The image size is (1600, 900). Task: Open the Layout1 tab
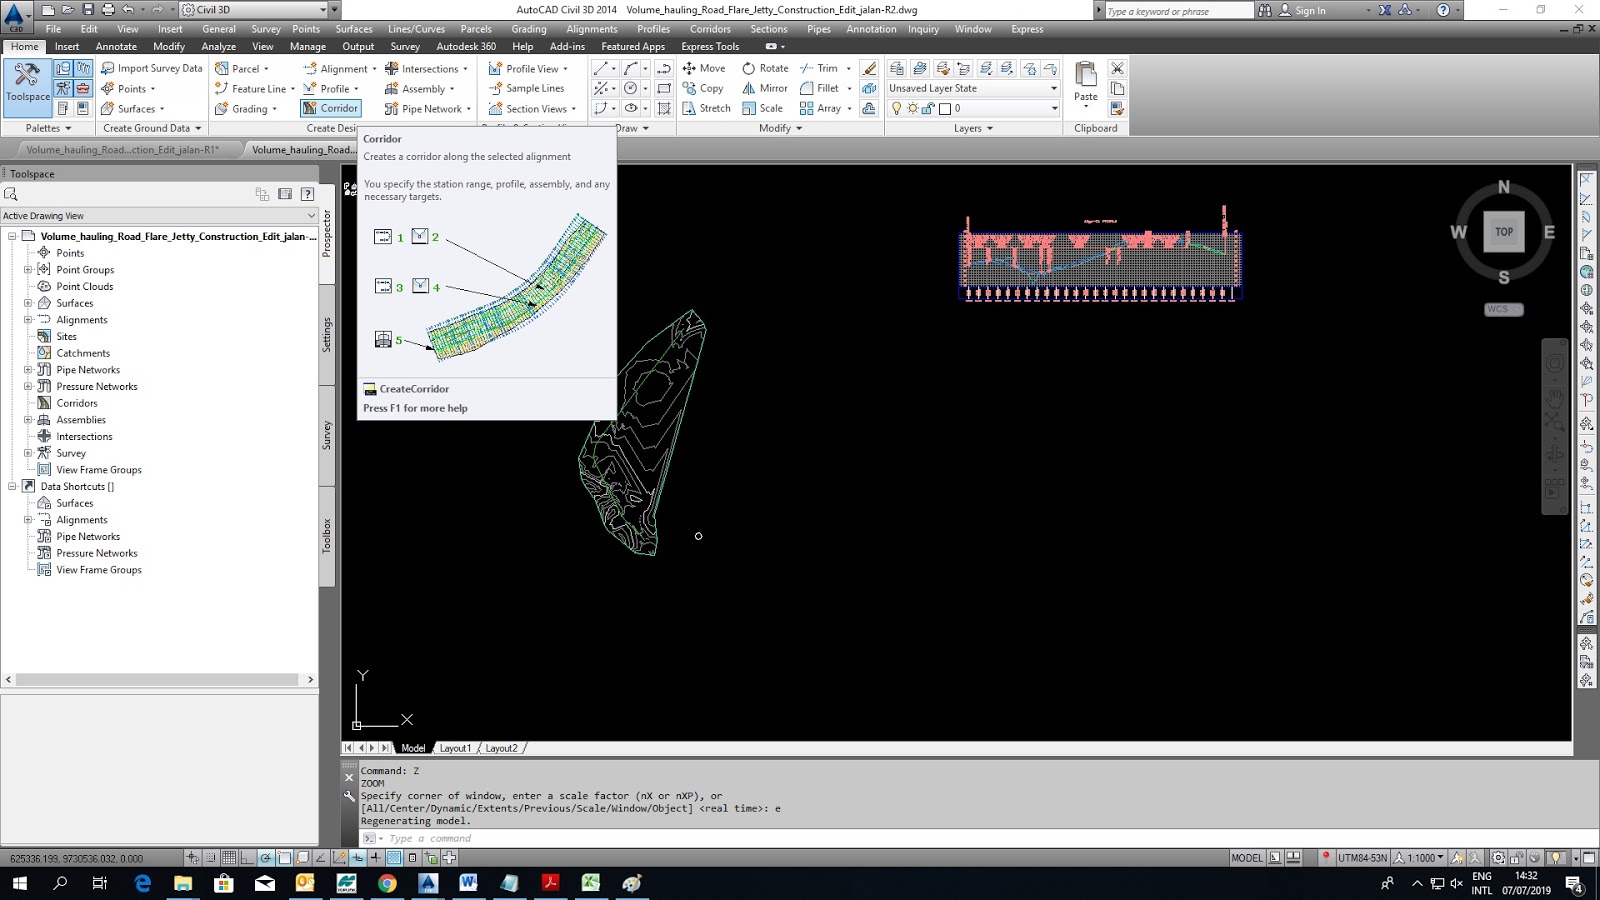[456, 747]
